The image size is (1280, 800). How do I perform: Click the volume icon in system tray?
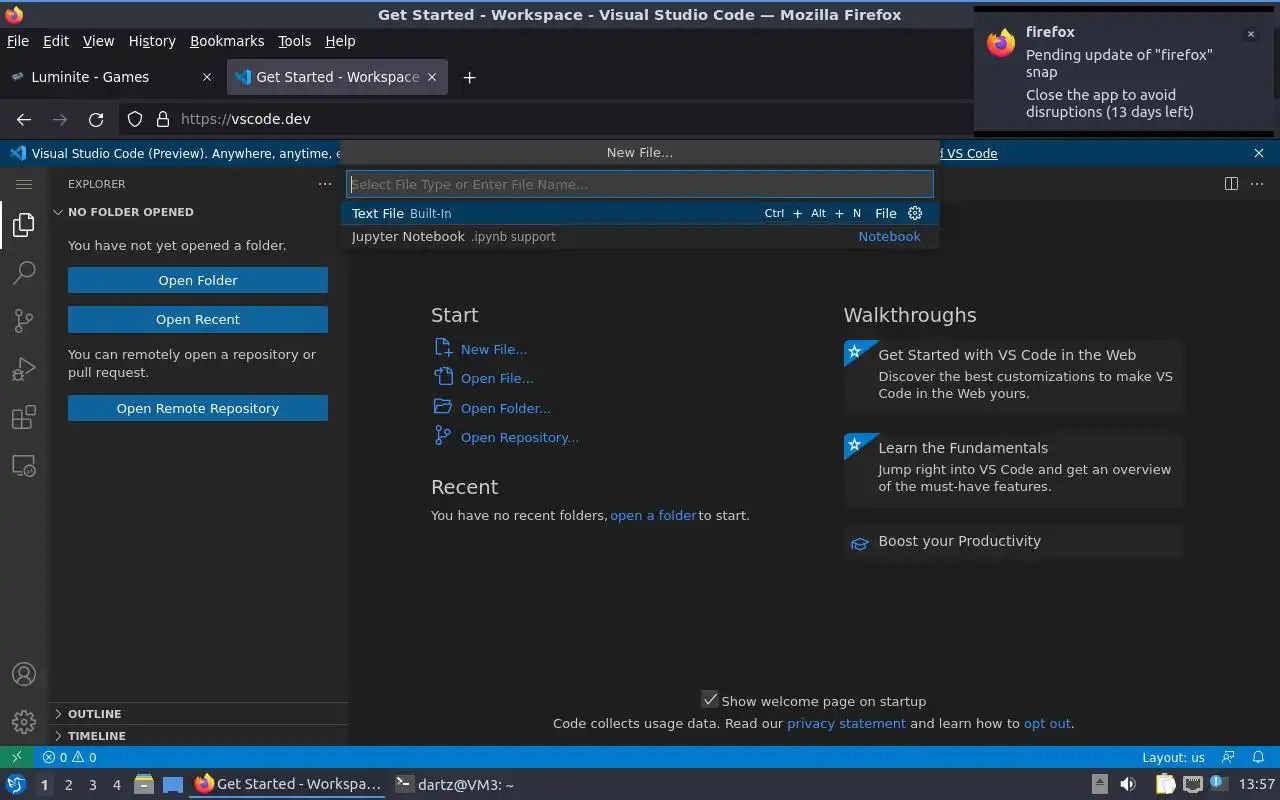(x=1128, y=785)
